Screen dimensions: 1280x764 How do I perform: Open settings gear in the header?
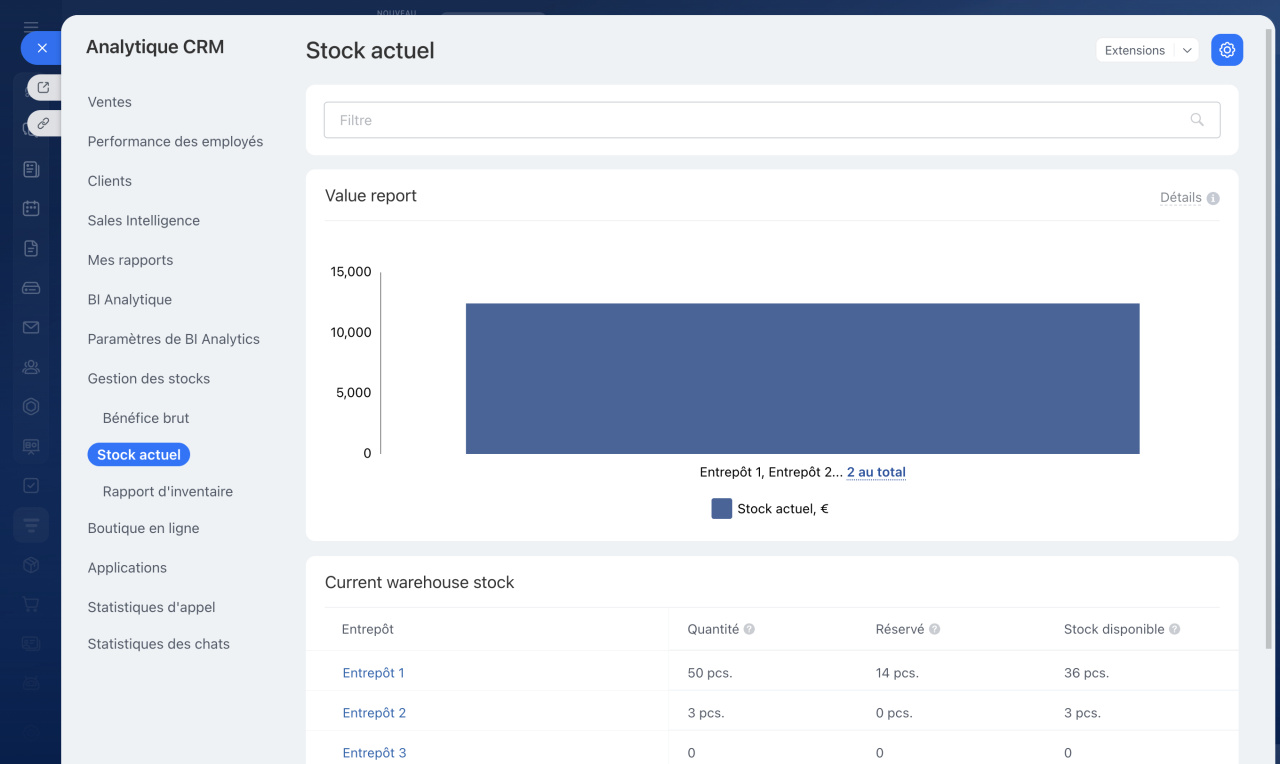coord(1227,50)
